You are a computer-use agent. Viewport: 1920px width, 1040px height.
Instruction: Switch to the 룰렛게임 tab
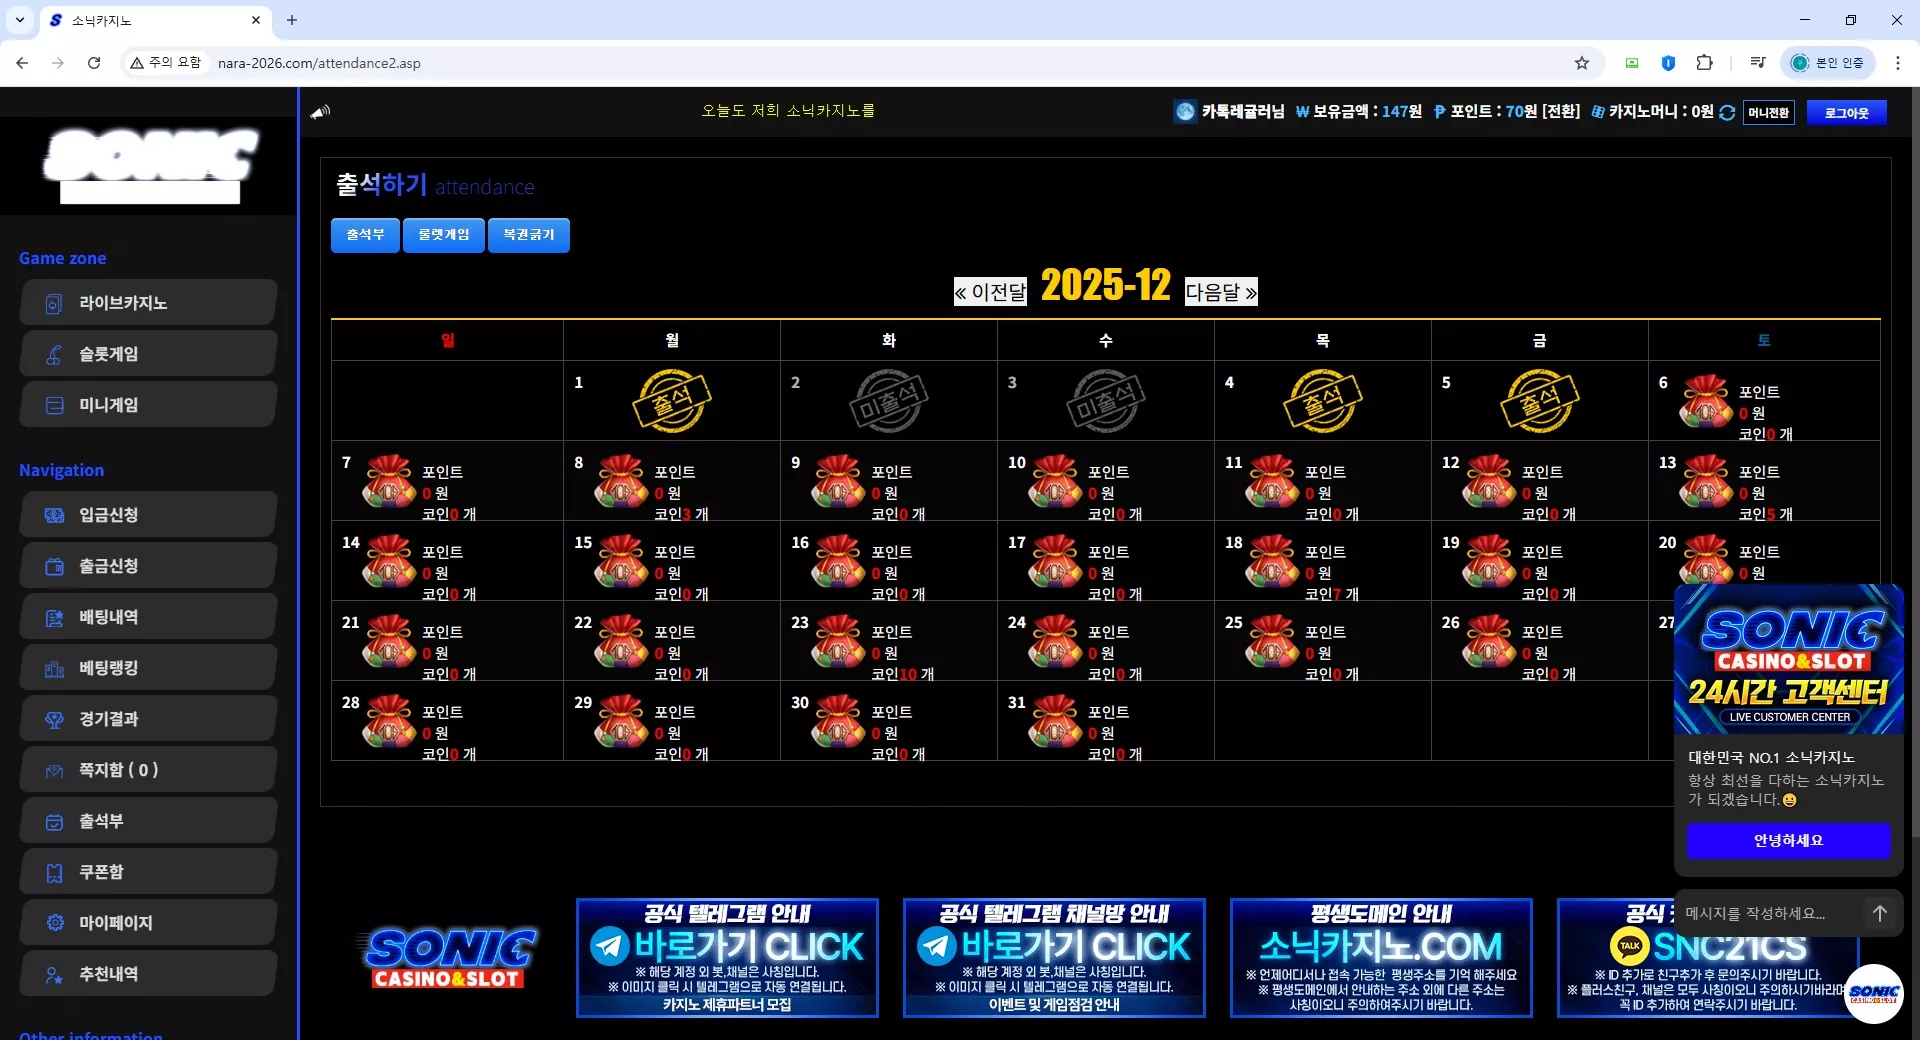(x=444, y=235)
